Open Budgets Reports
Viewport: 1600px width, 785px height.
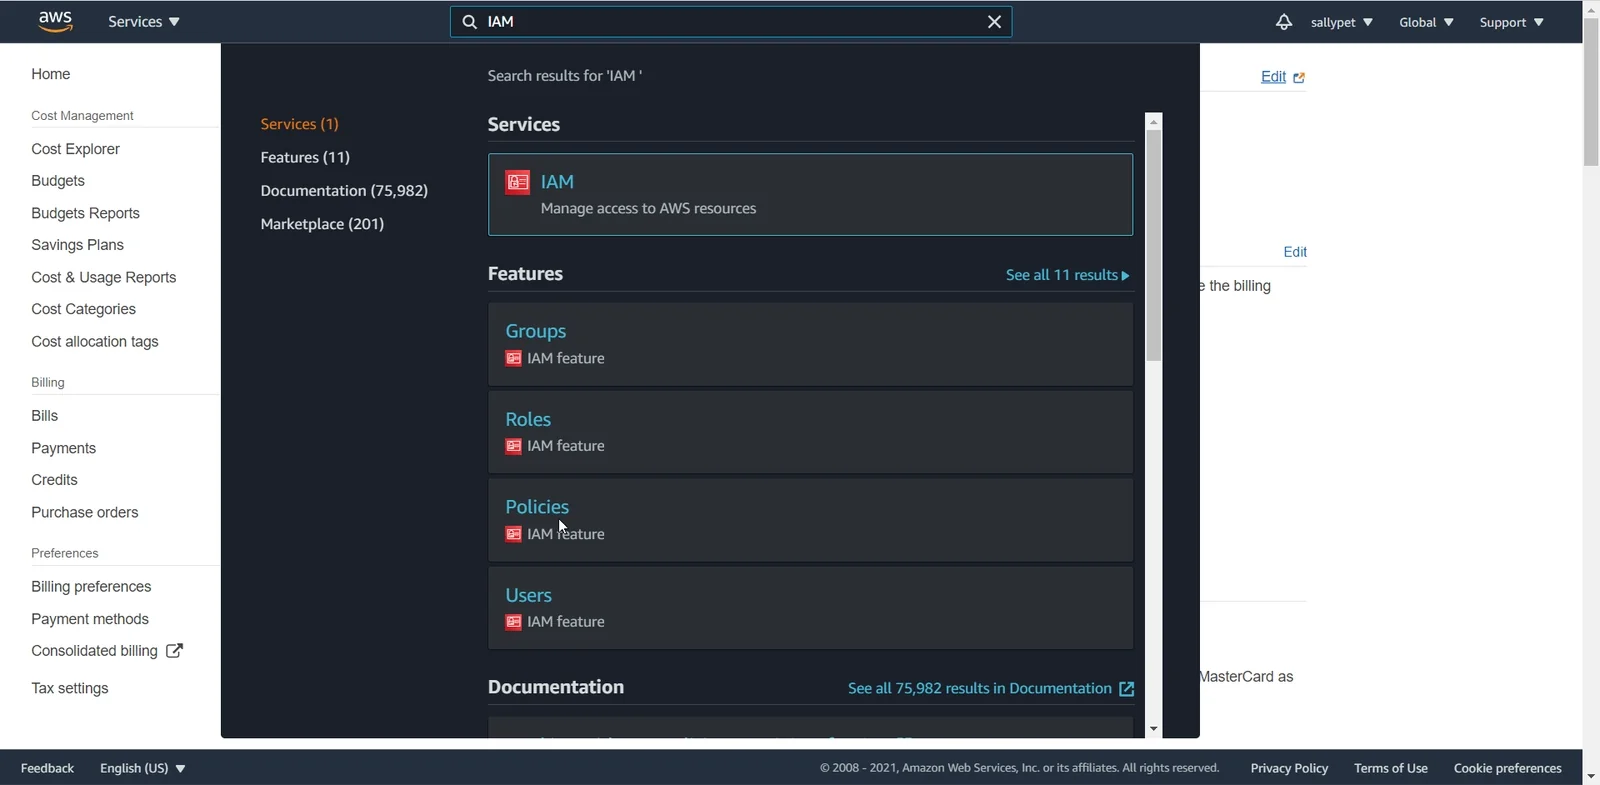[x=86, y=213]
